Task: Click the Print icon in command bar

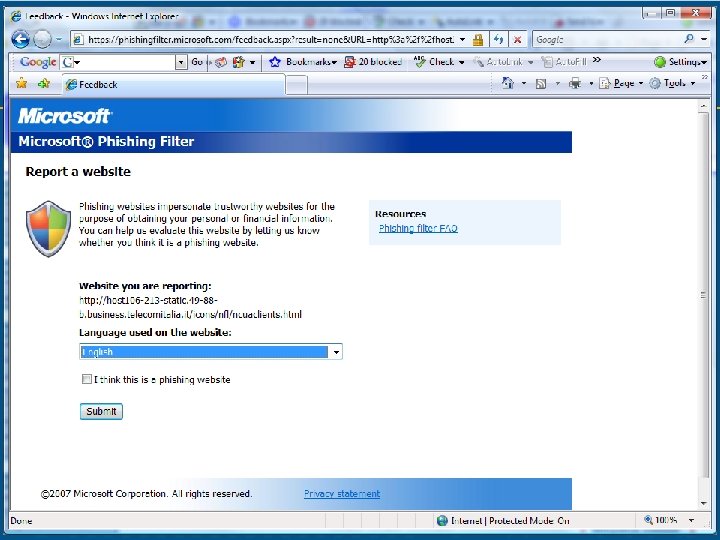Action: click(575, 84)
